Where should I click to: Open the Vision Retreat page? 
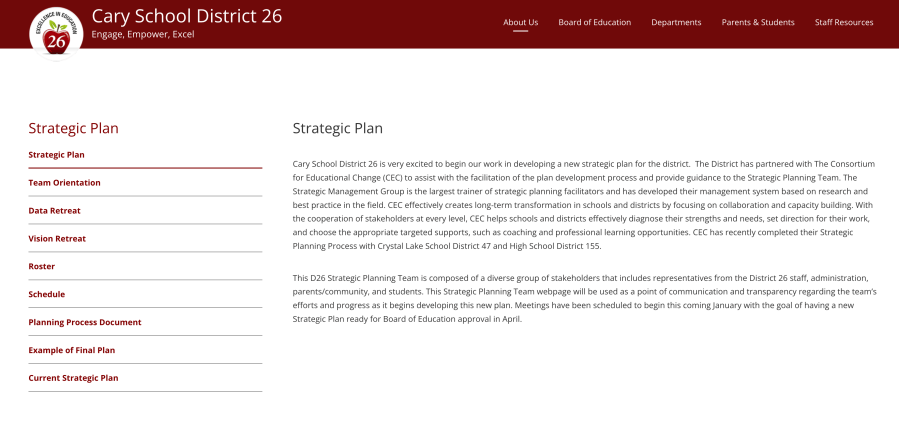click(x=57, y=239)
